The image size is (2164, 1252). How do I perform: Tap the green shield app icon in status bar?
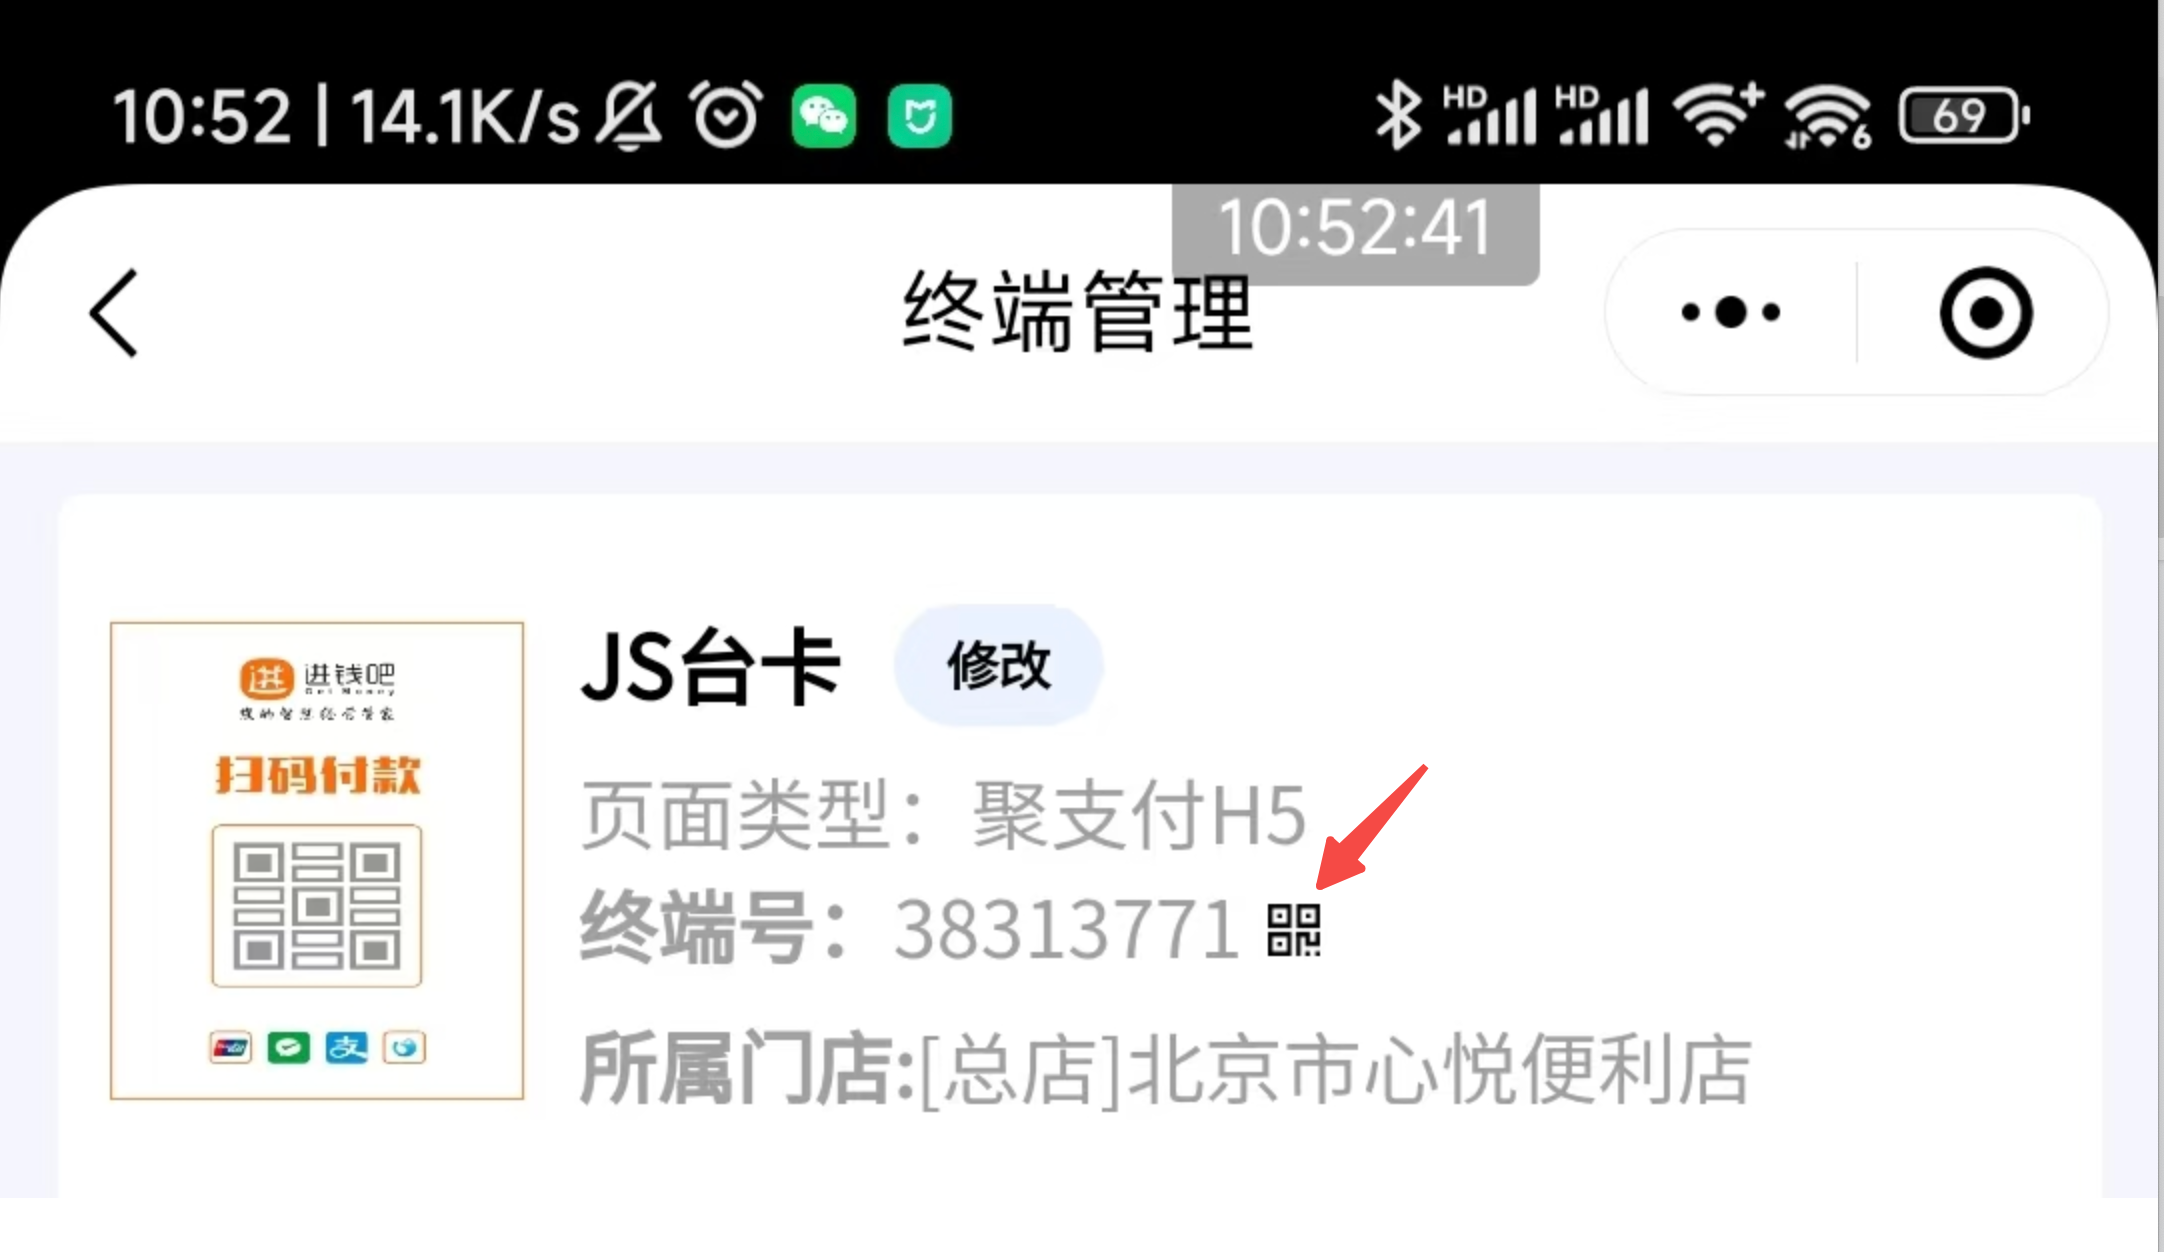(x=920, y=116)
